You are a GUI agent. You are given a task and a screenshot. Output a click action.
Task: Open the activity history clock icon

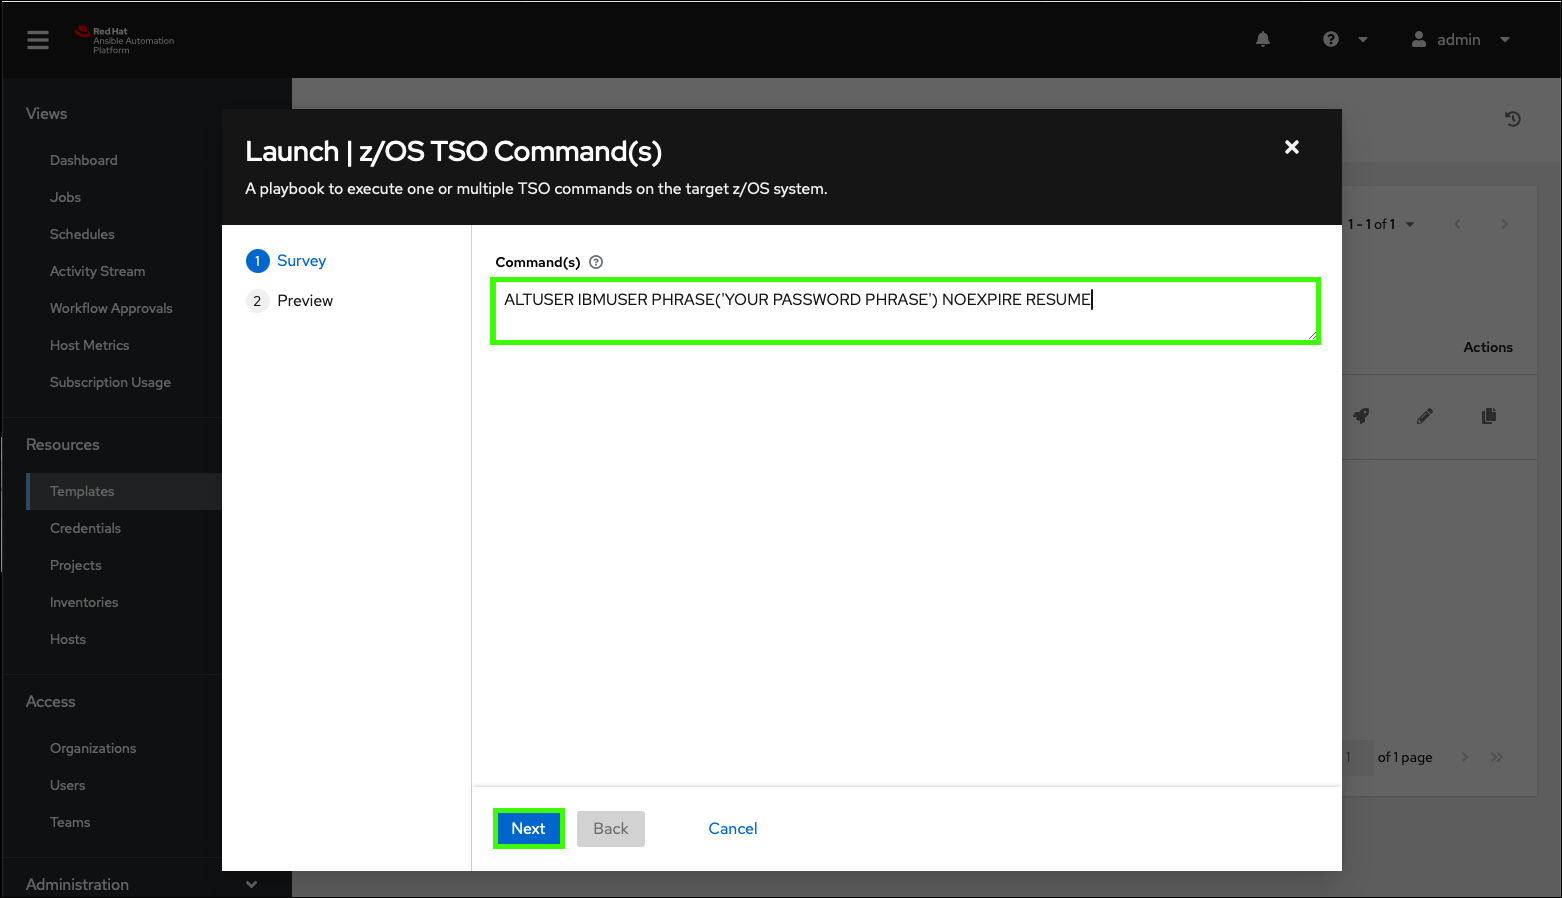[x=1512, y=119]
